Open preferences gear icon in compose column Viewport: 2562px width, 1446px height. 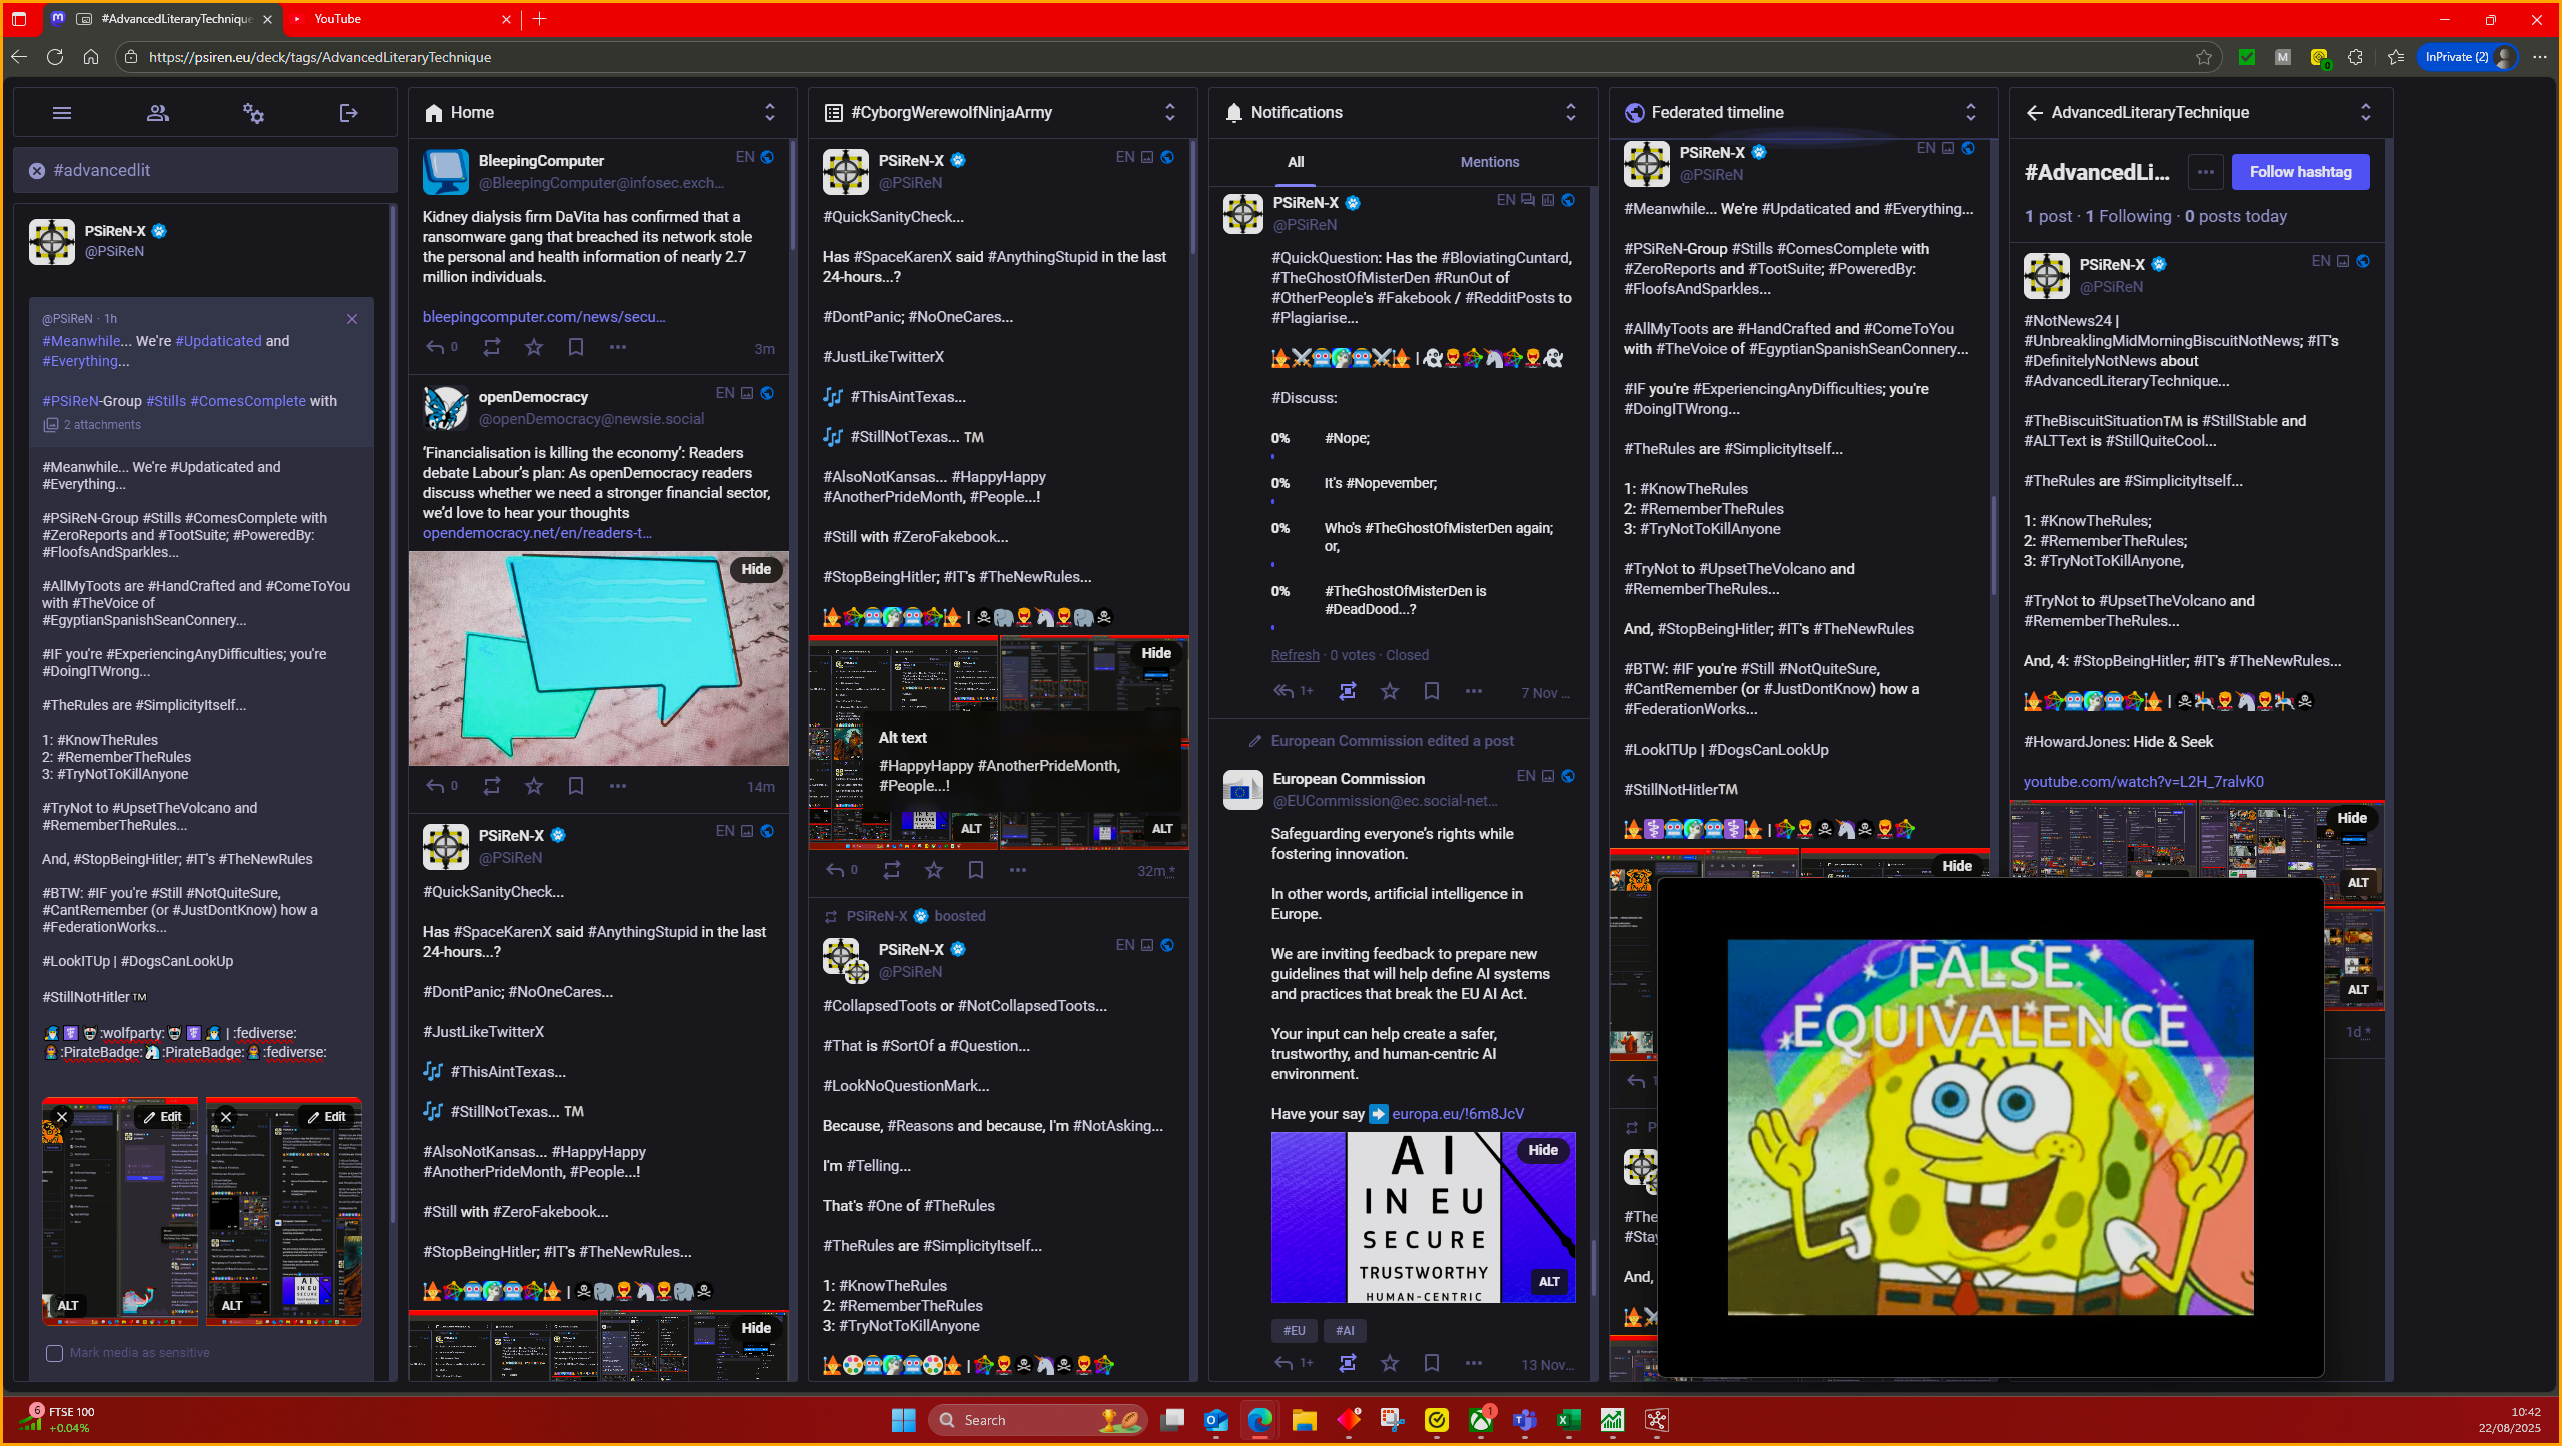(x=253, y=113)
